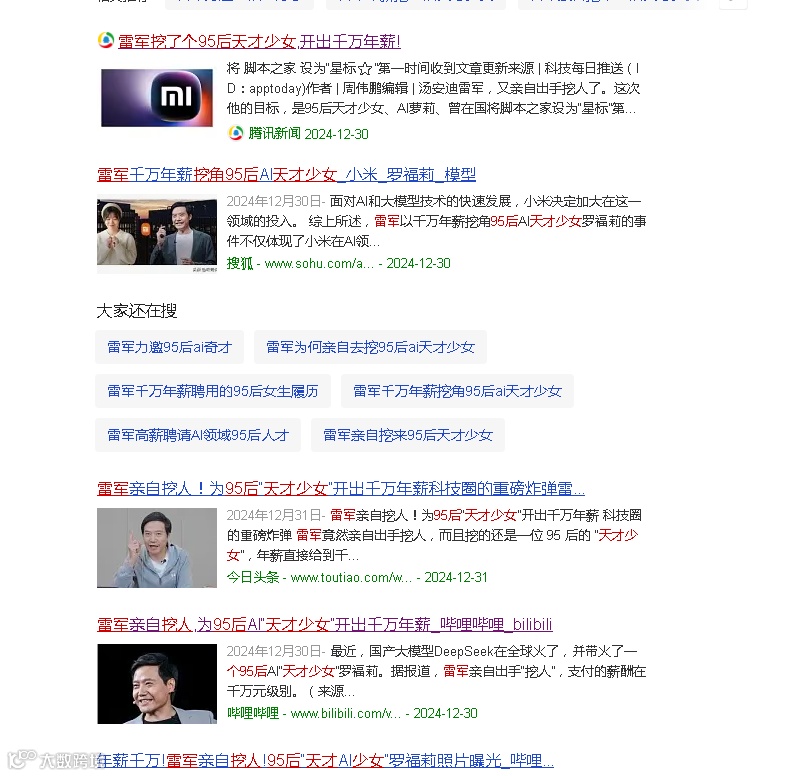
Task: Open the Xiaomi MI logo thumbnail
Action: click(157, 97)
